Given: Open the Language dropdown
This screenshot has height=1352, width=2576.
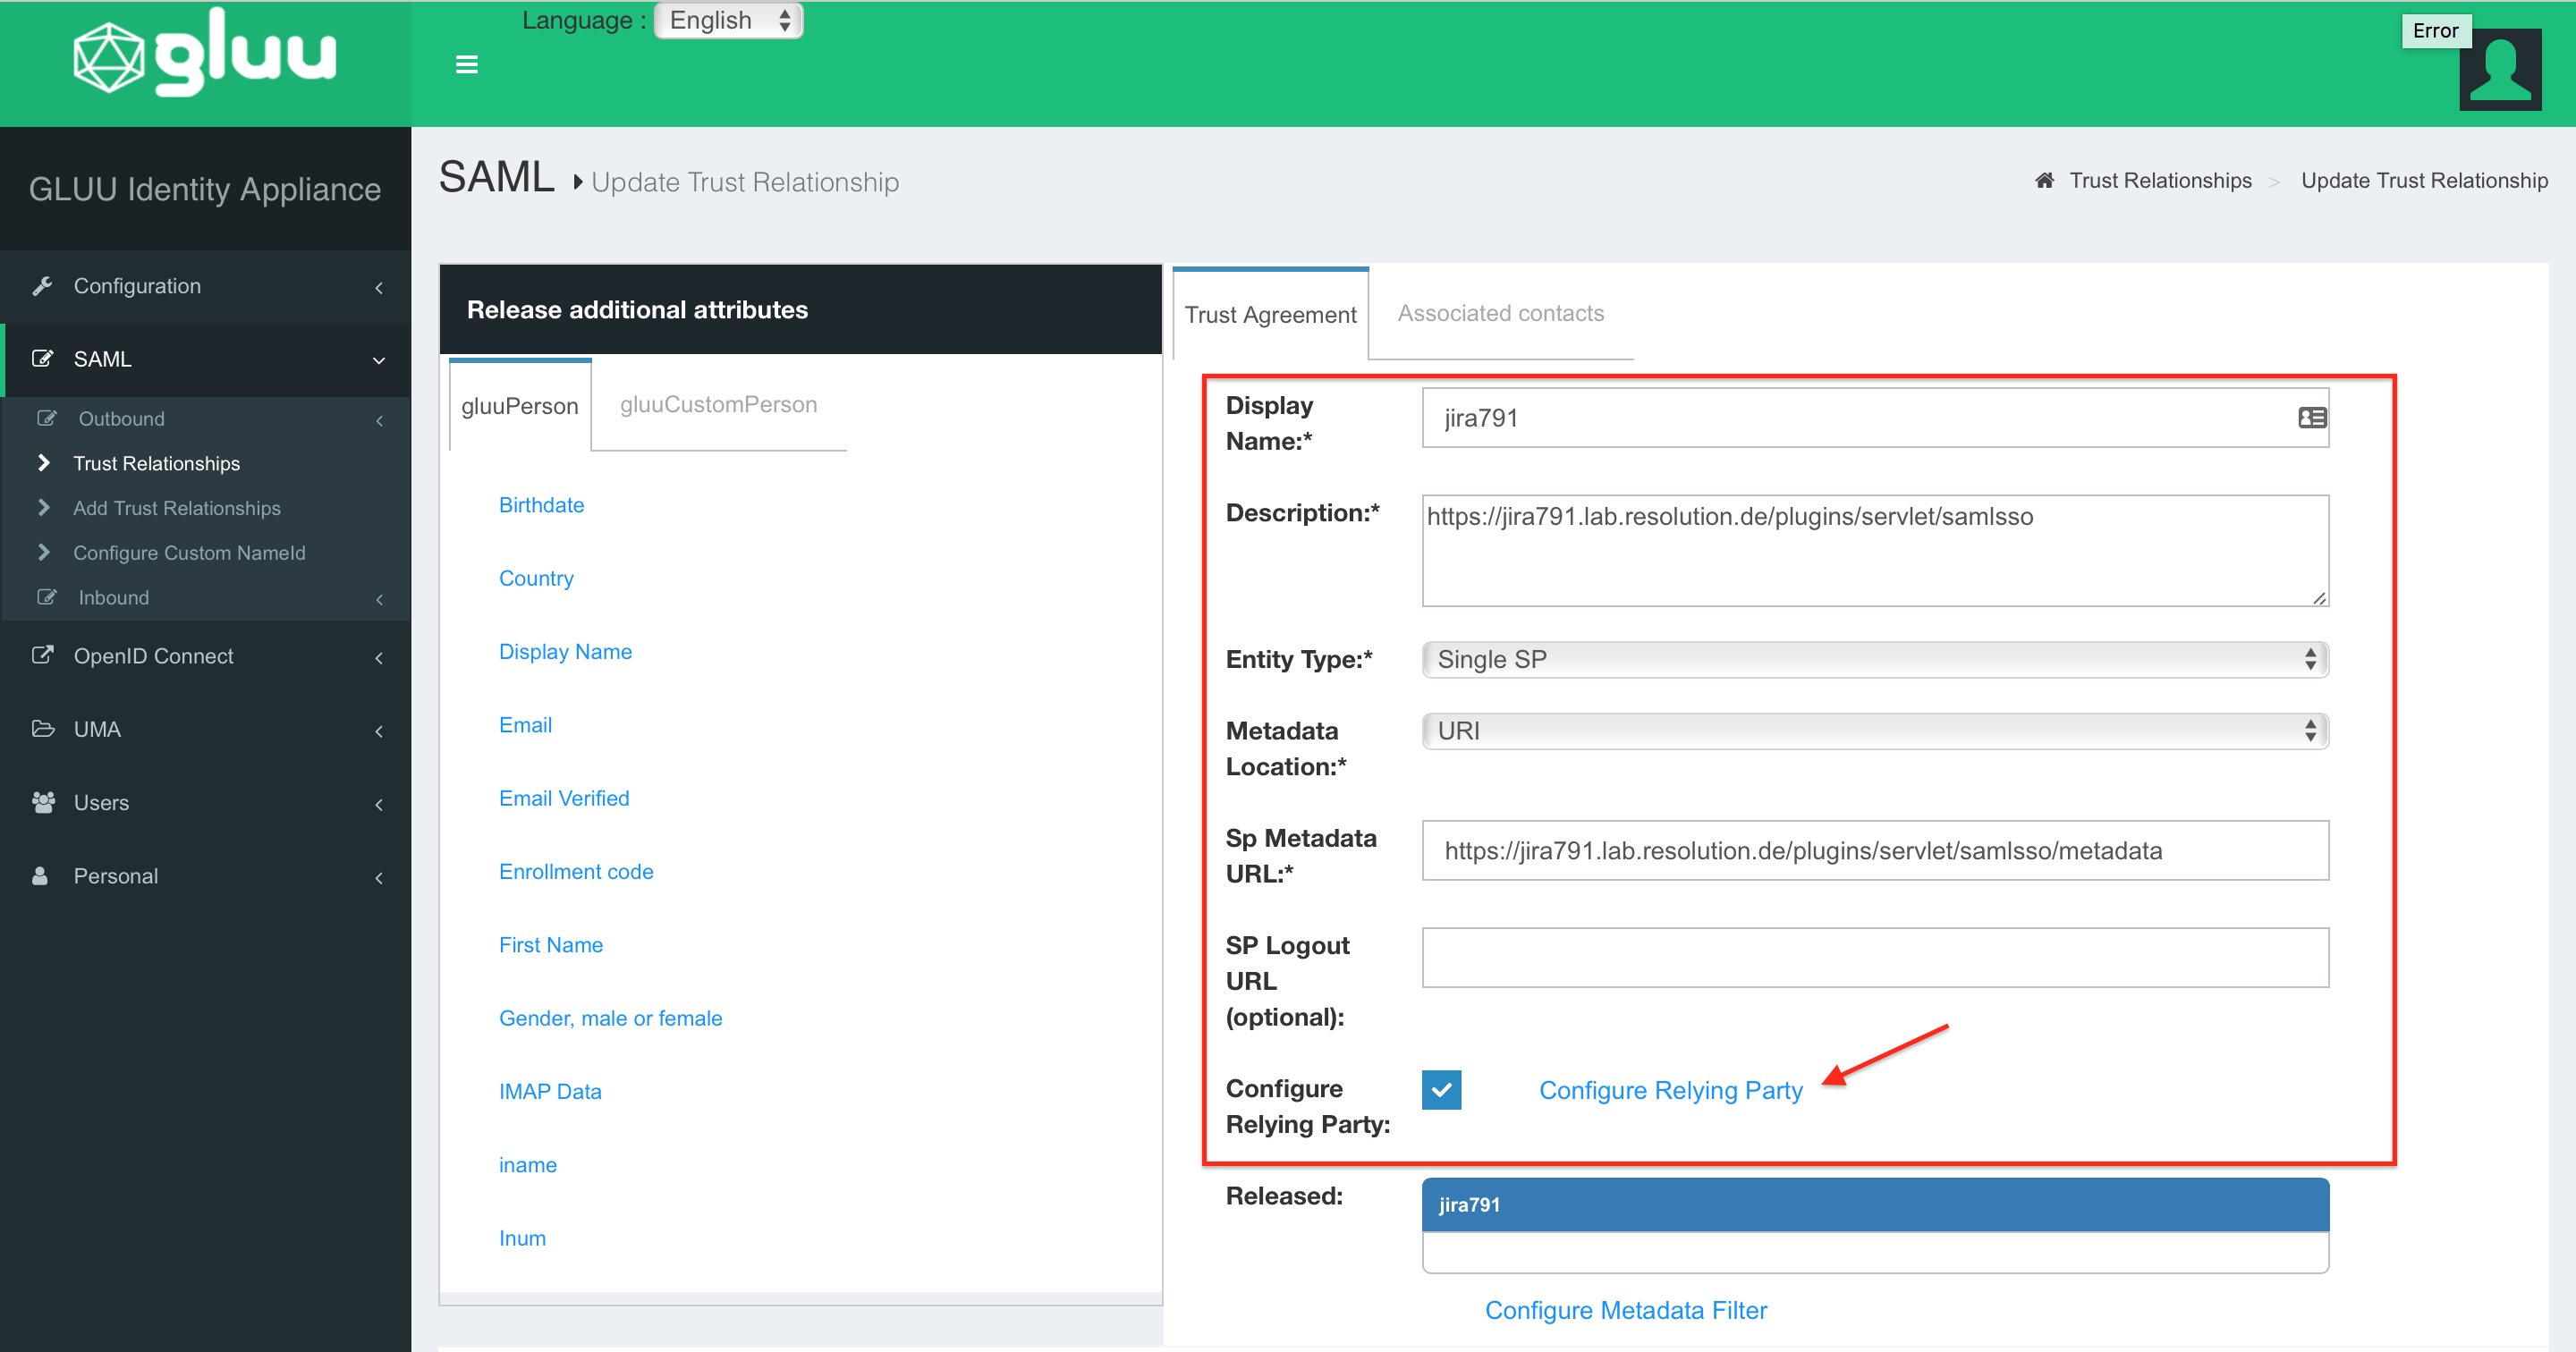Looking at the screenshot, I should point(729,21).
